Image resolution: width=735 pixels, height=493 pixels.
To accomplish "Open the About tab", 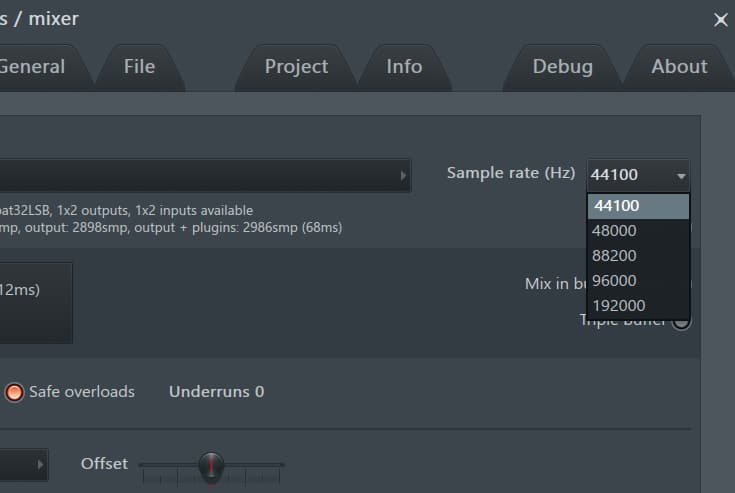I will 679,67.
